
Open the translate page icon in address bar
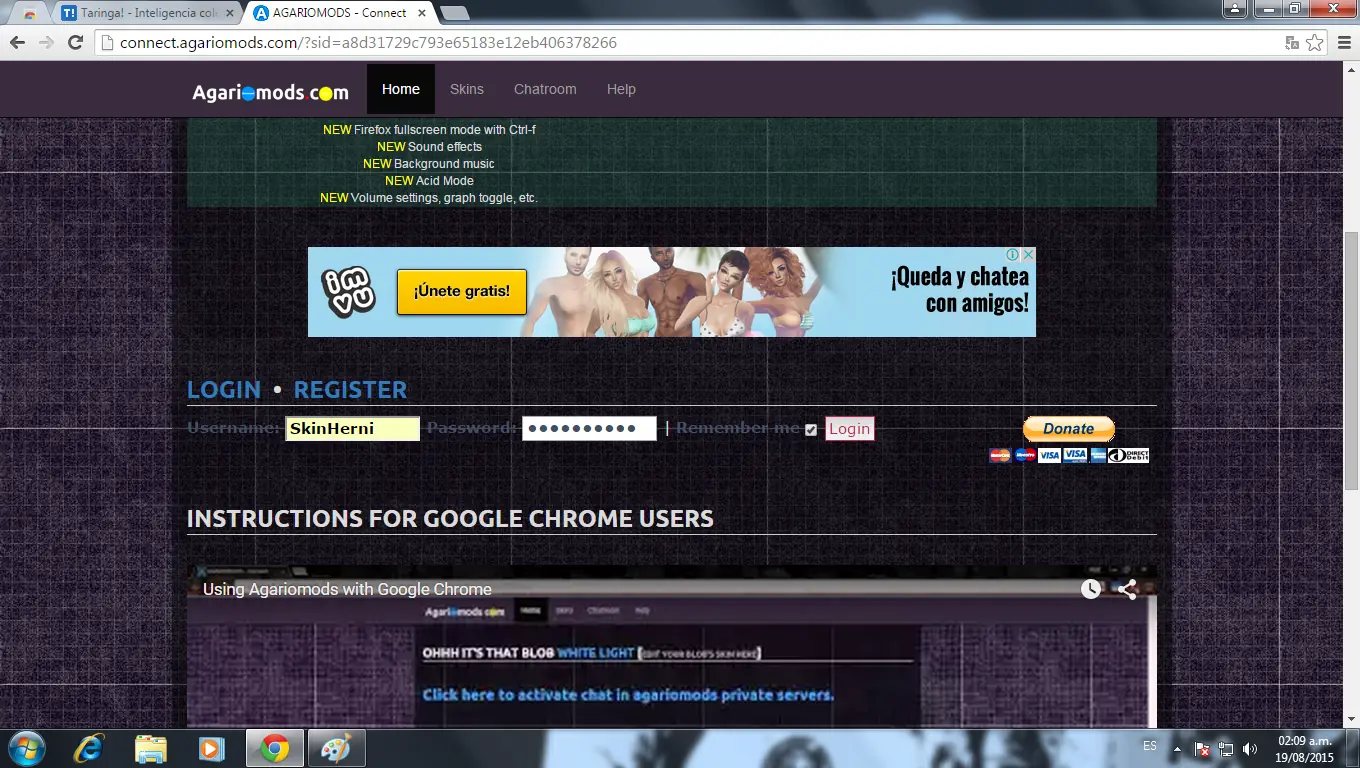[x=1292, y=43]
